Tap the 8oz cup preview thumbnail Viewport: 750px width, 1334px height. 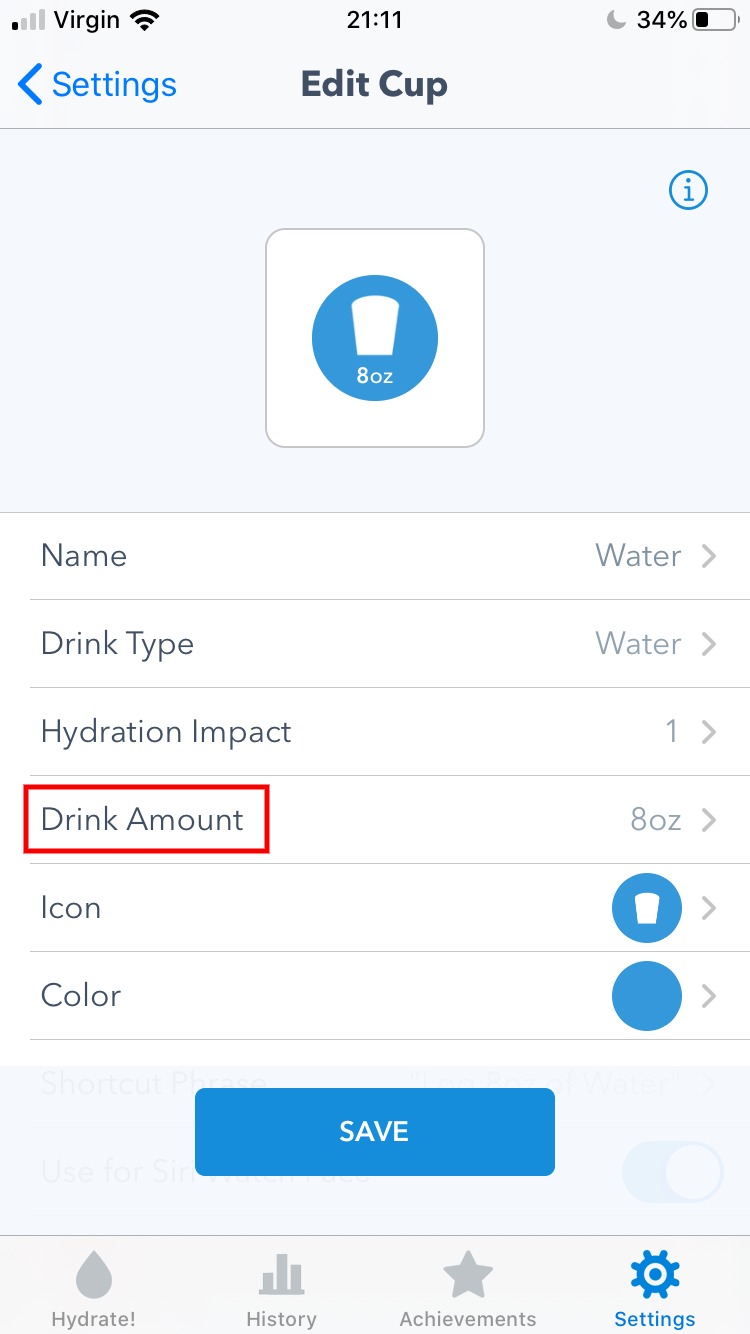[375, 338]
